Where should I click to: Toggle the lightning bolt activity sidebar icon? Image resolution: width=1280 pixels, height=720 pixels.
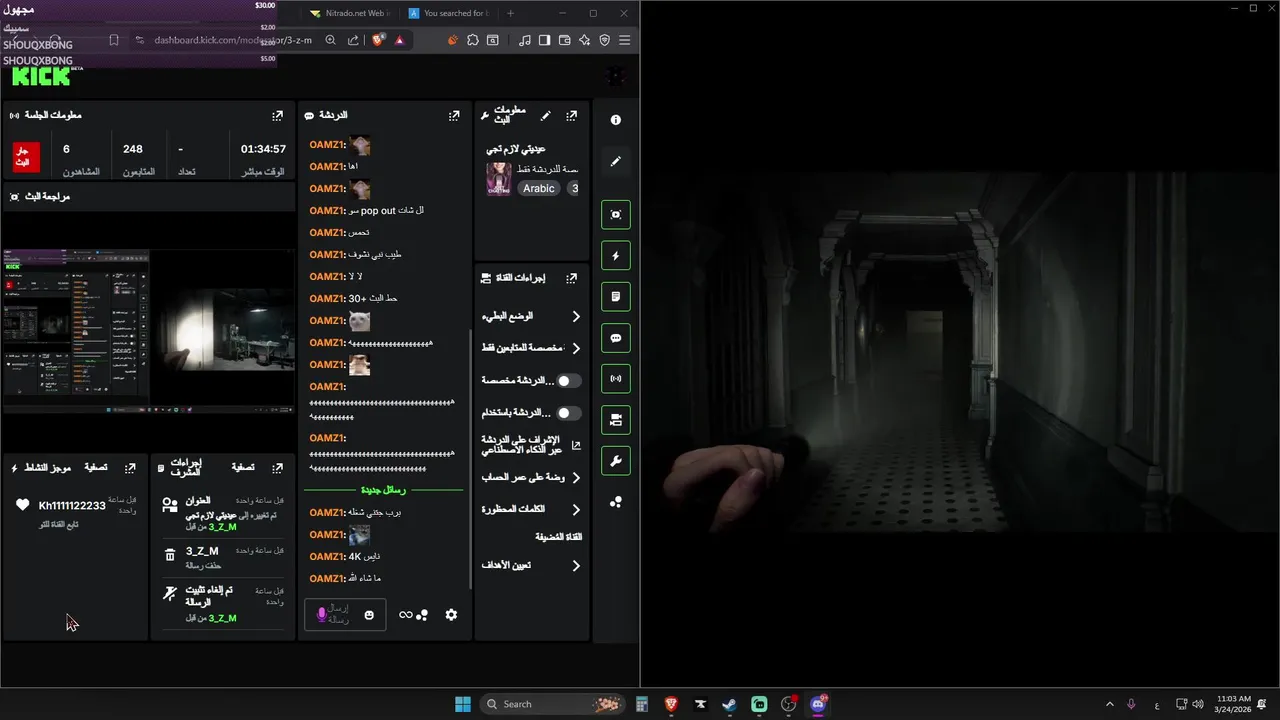tap(616, 255)
